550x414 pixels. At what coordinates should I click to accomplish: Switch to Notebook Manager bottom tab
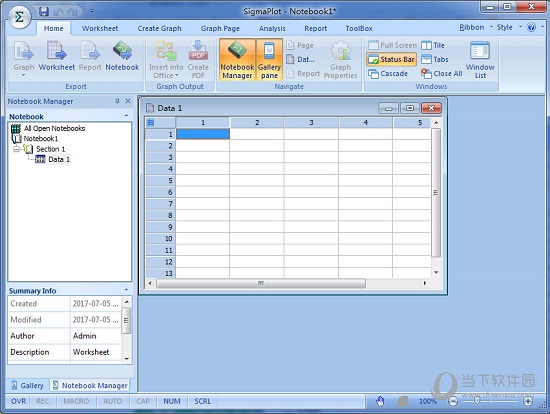pos(90,385)
